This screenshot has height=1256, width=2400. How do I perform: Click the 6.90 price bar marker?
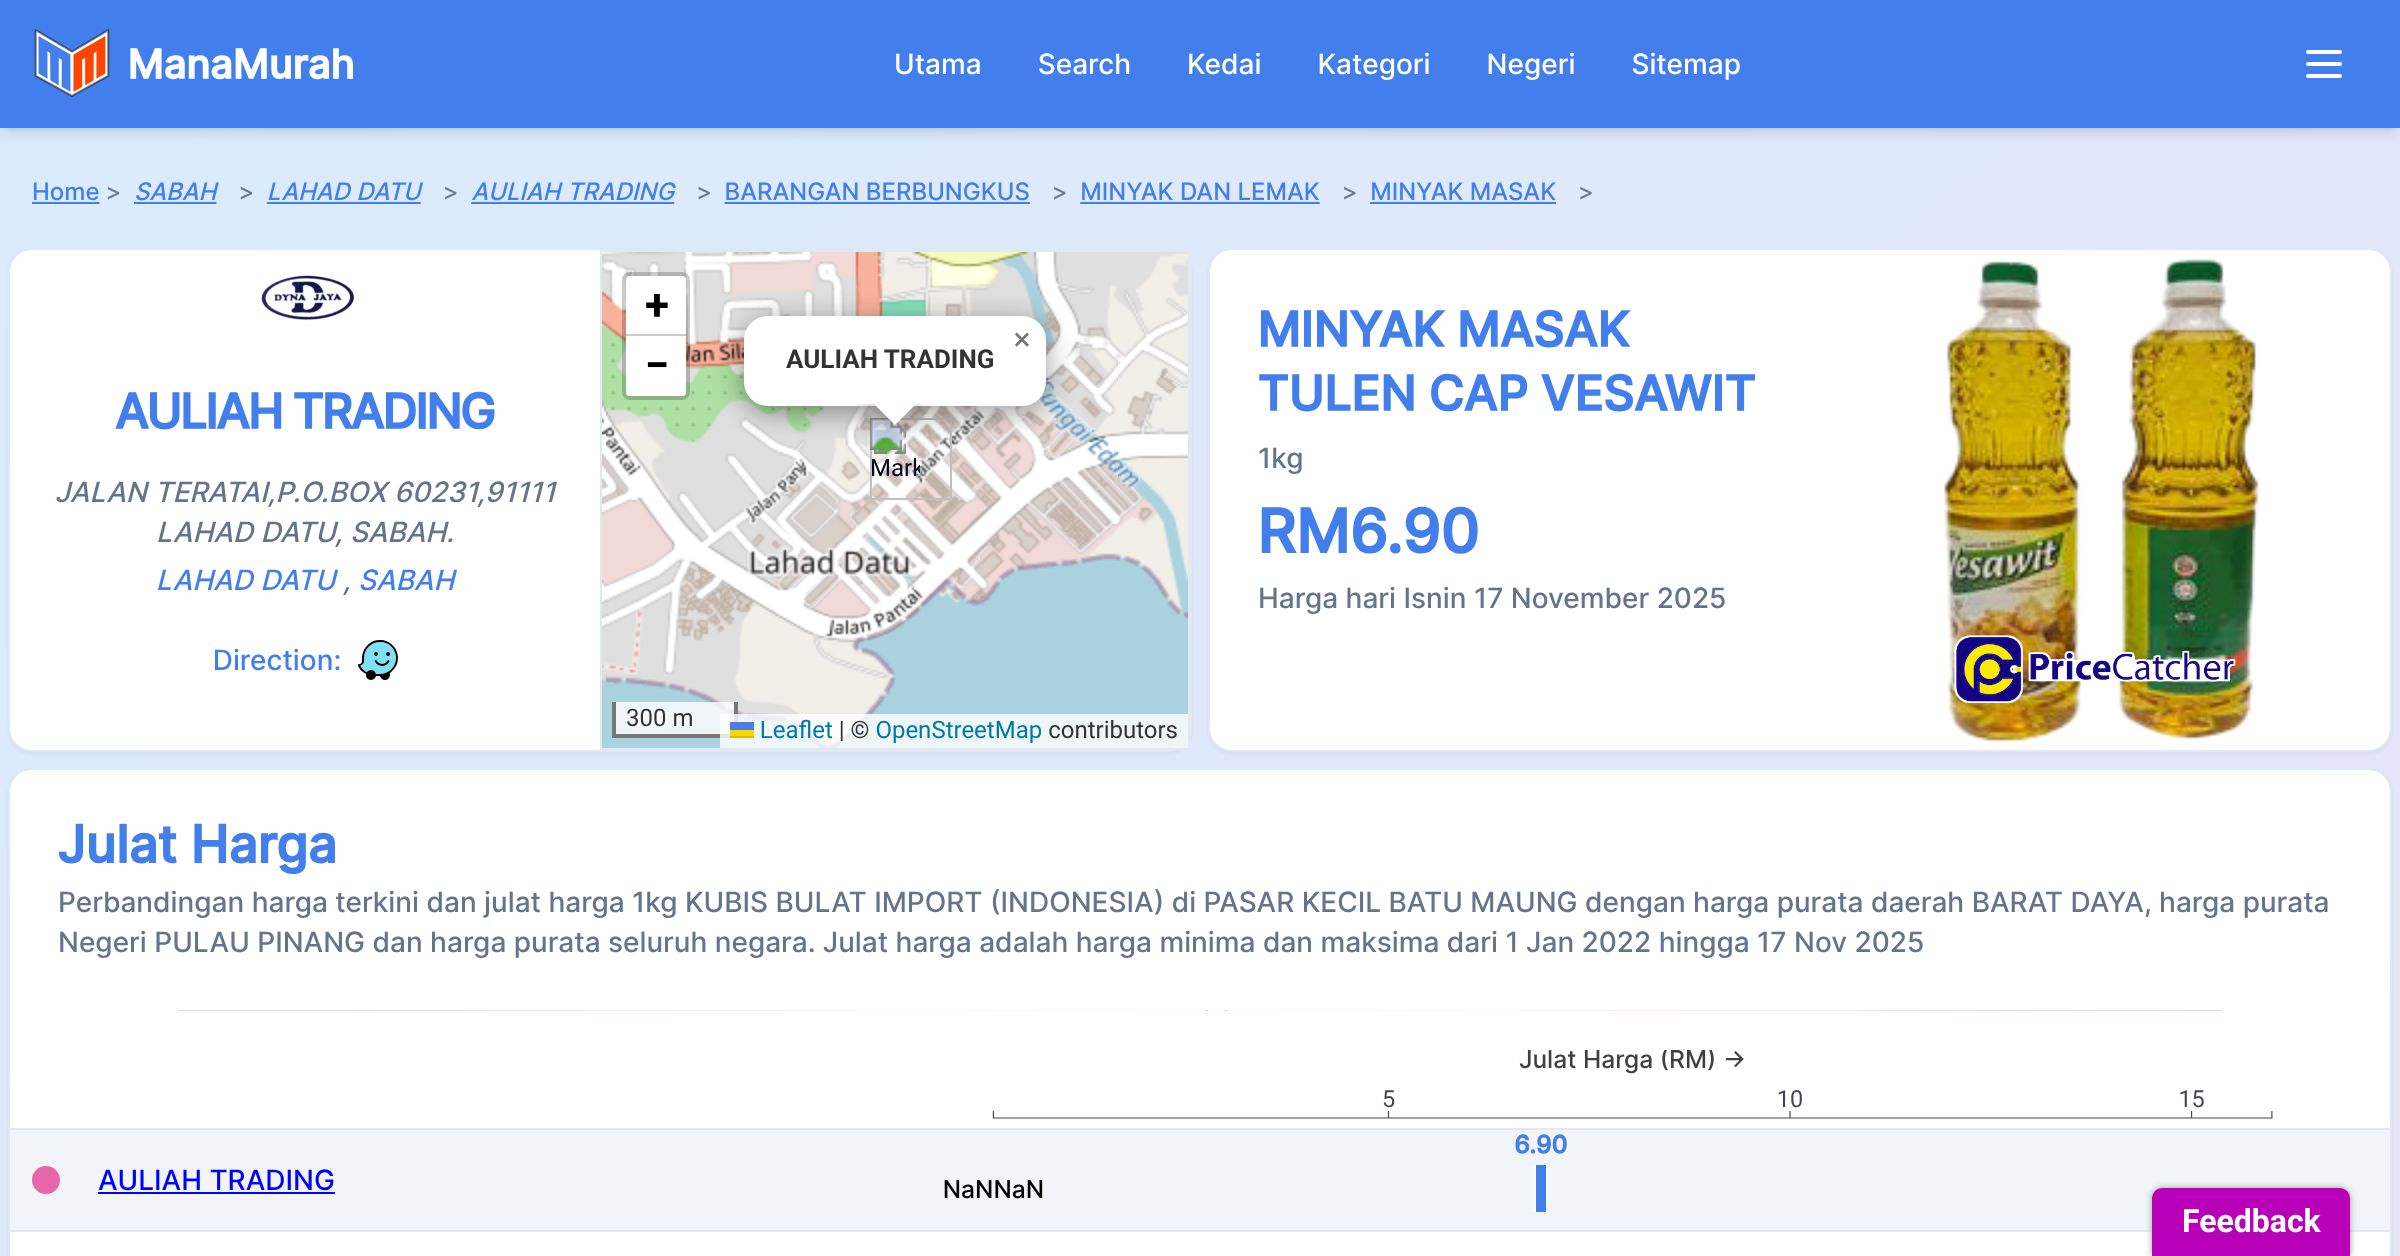tap(1540, 1188)
